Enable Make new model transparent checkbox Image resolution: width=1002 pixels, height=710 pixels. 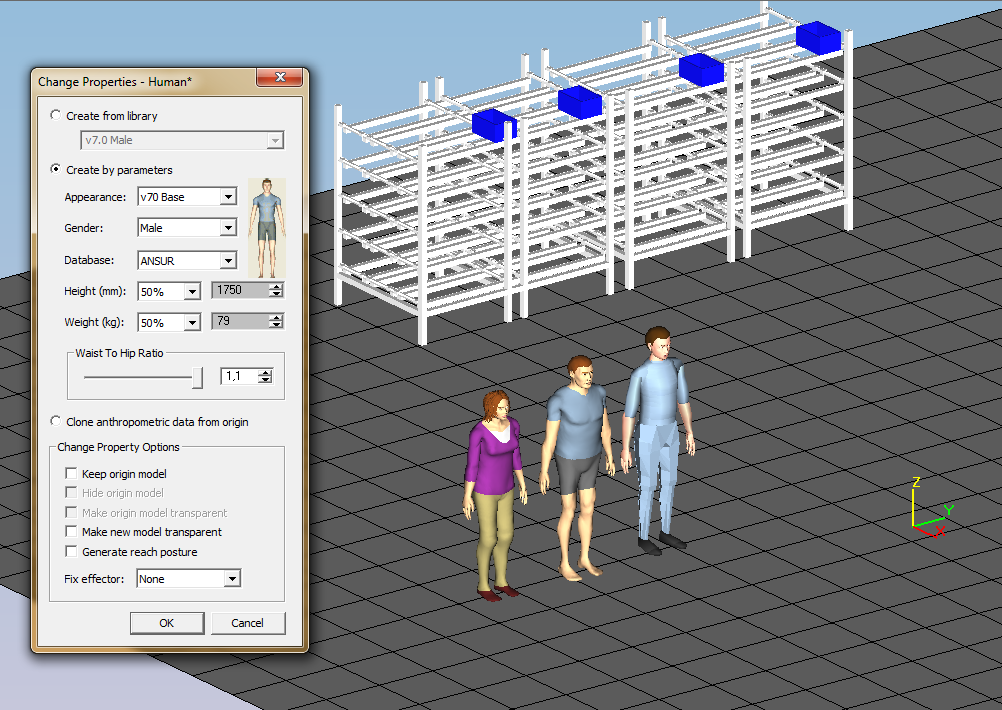click(71, 532)
